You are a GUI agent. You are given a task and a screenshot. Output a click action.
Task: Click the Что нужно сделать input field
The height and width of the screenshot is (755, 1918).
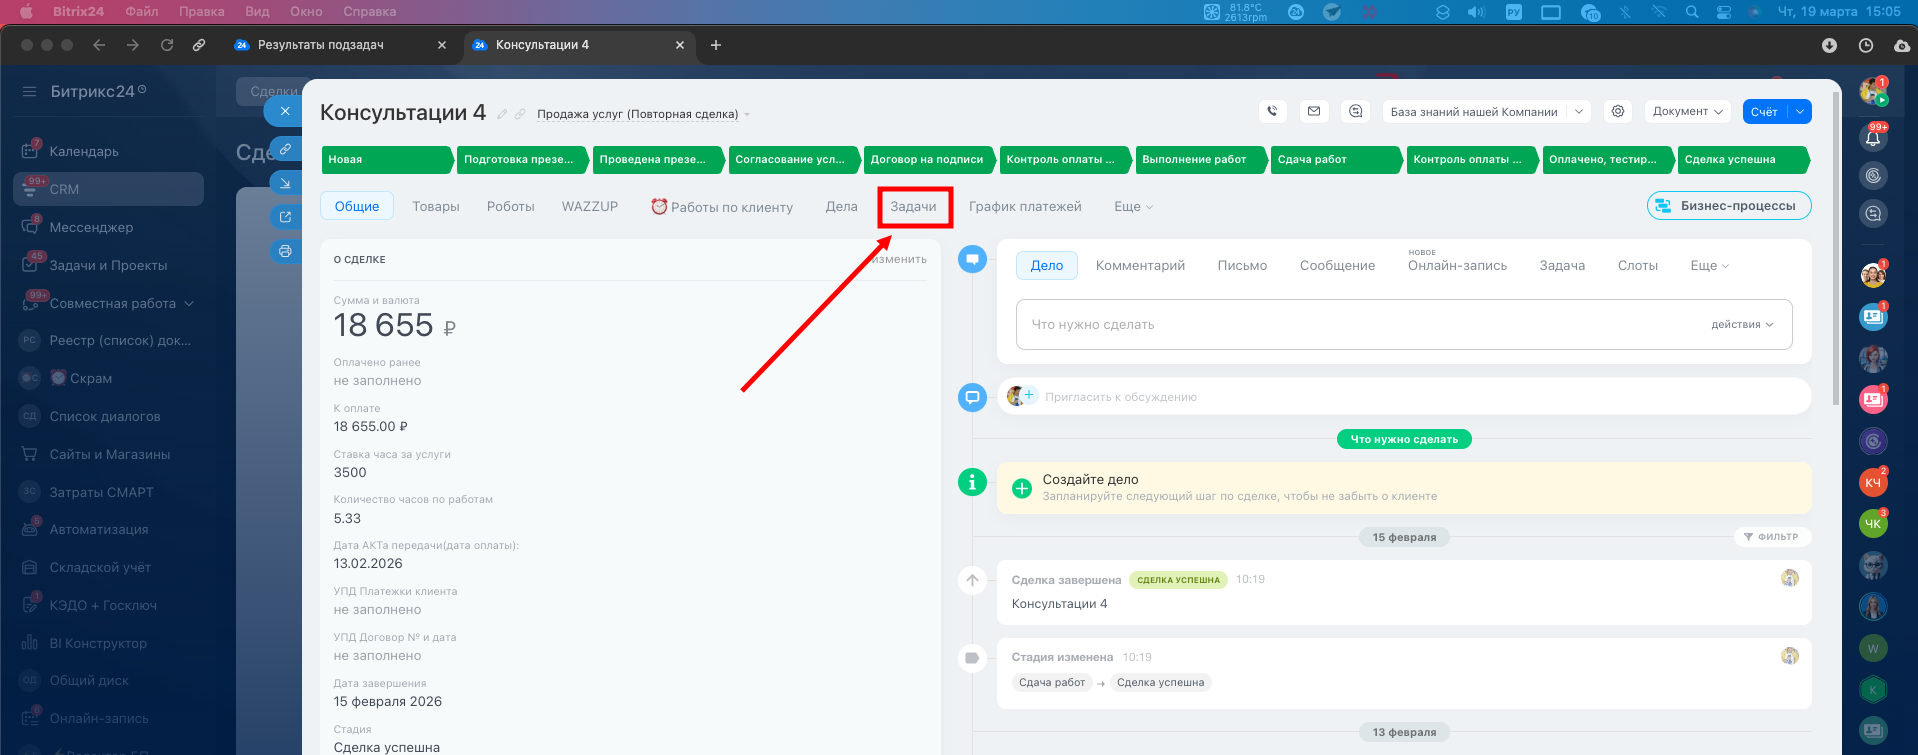1404,325
